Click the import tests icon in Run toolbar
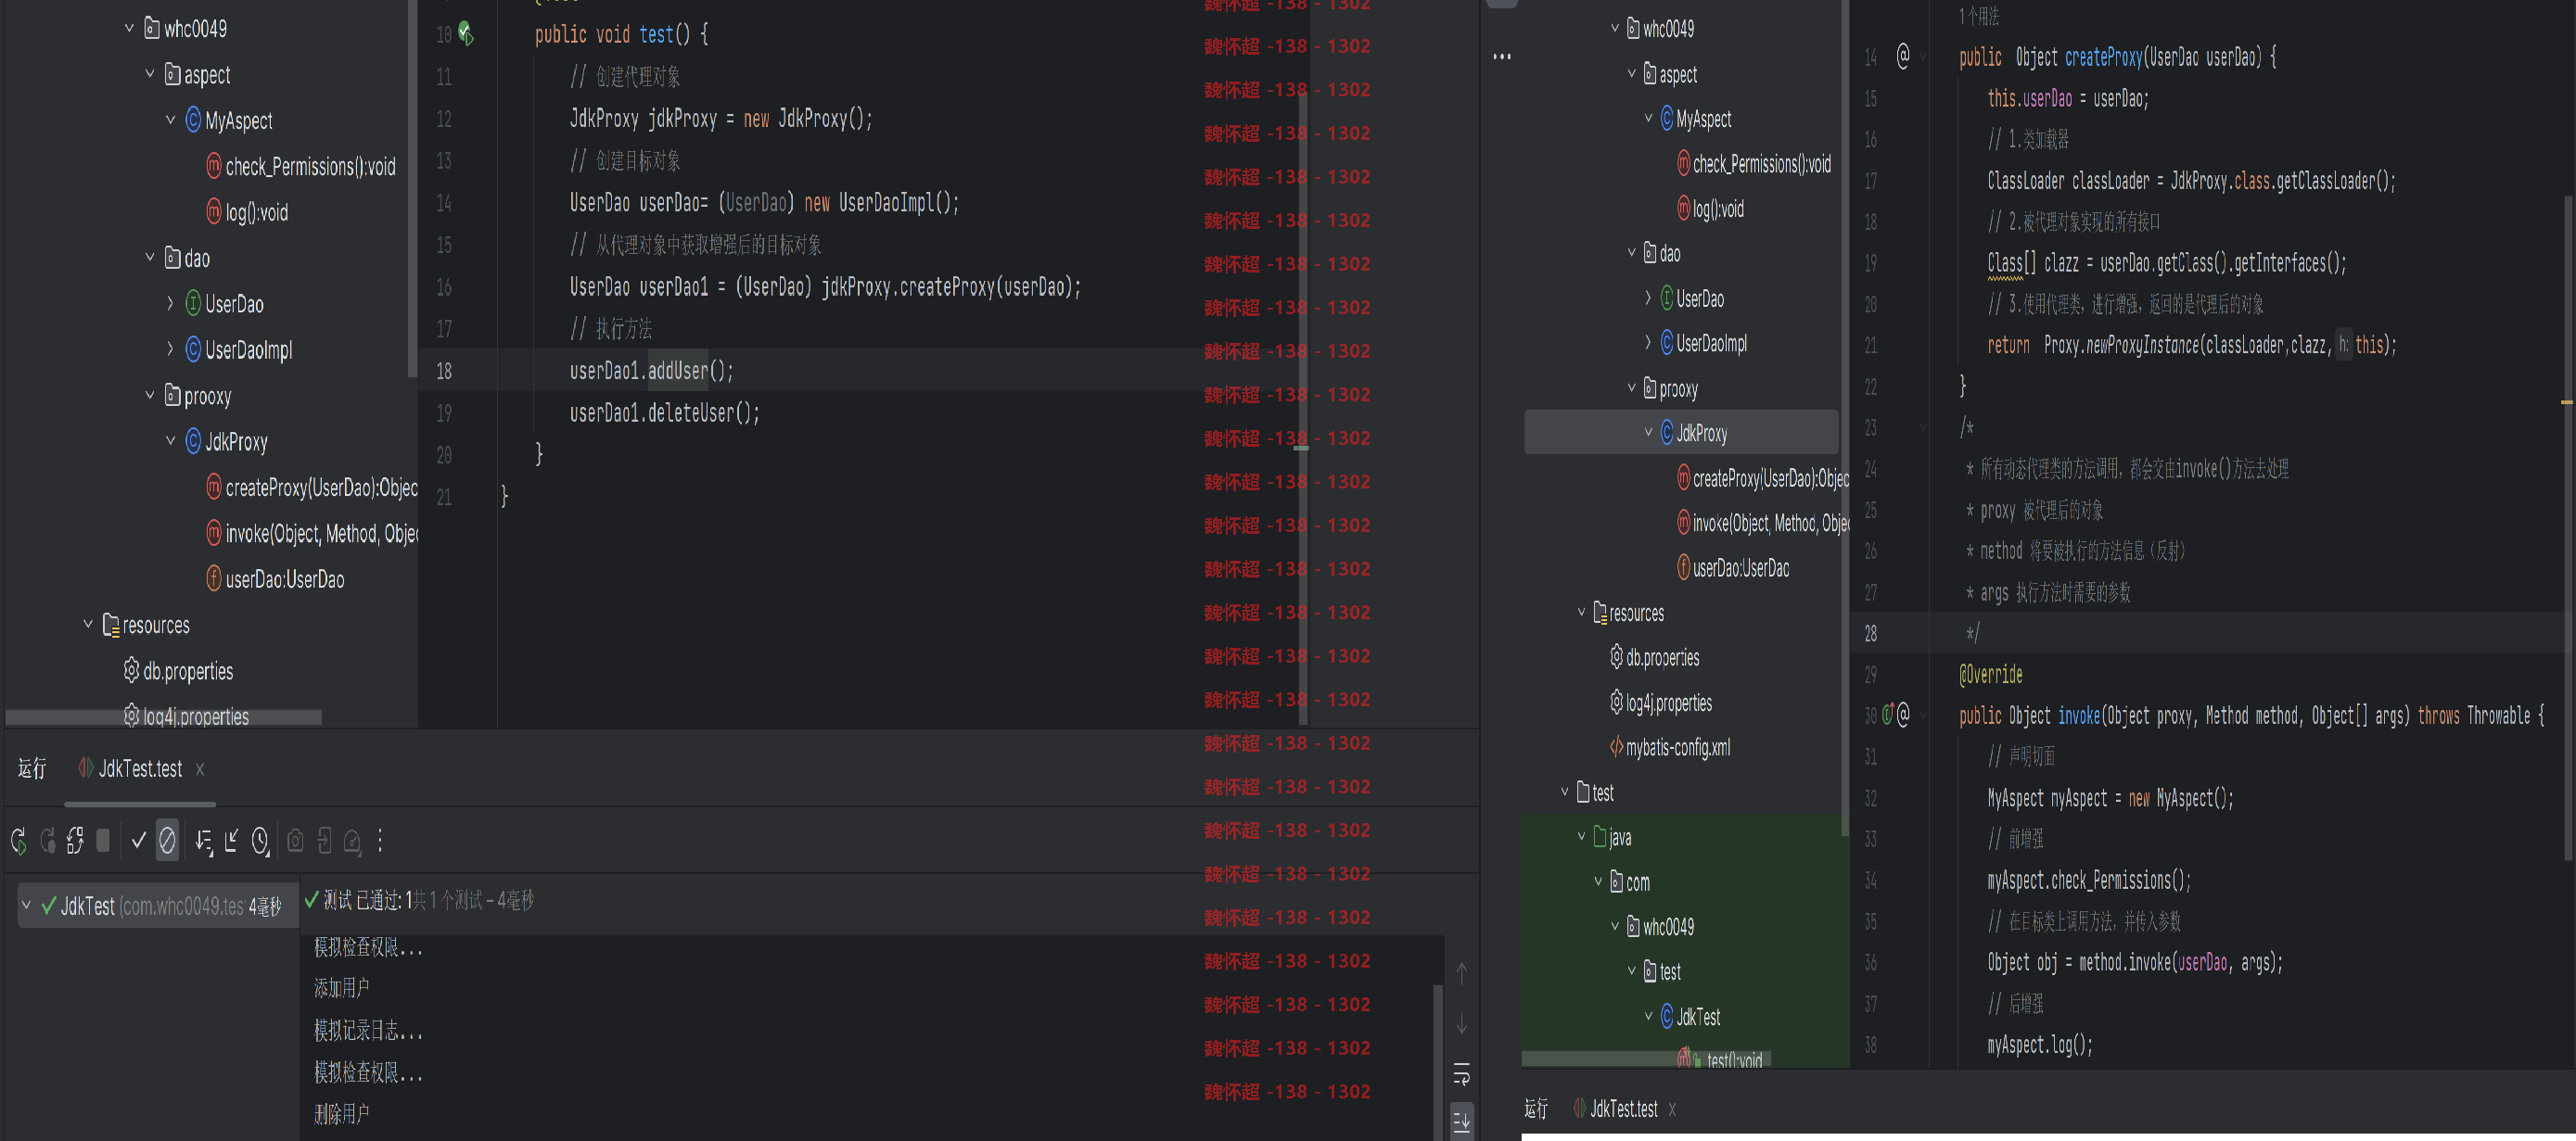This screenshot has width=2576, height=1141. 324,841
